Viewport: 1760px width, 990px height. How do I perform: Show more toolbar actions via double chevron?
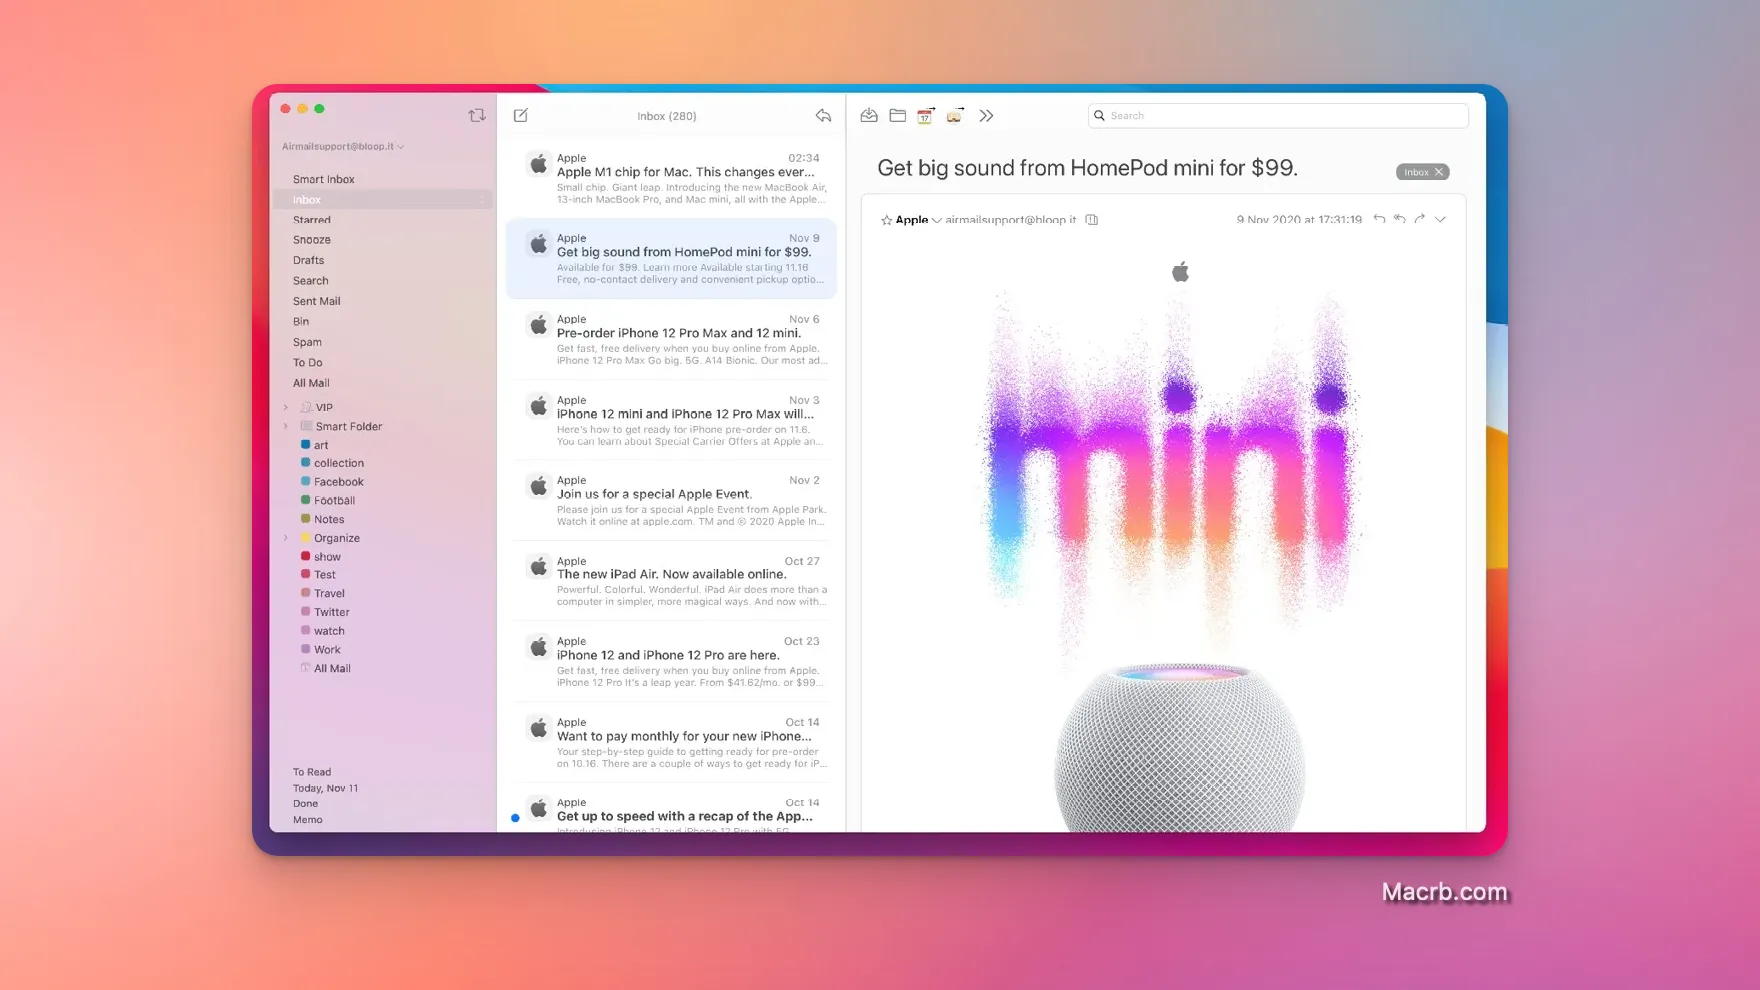986,116
